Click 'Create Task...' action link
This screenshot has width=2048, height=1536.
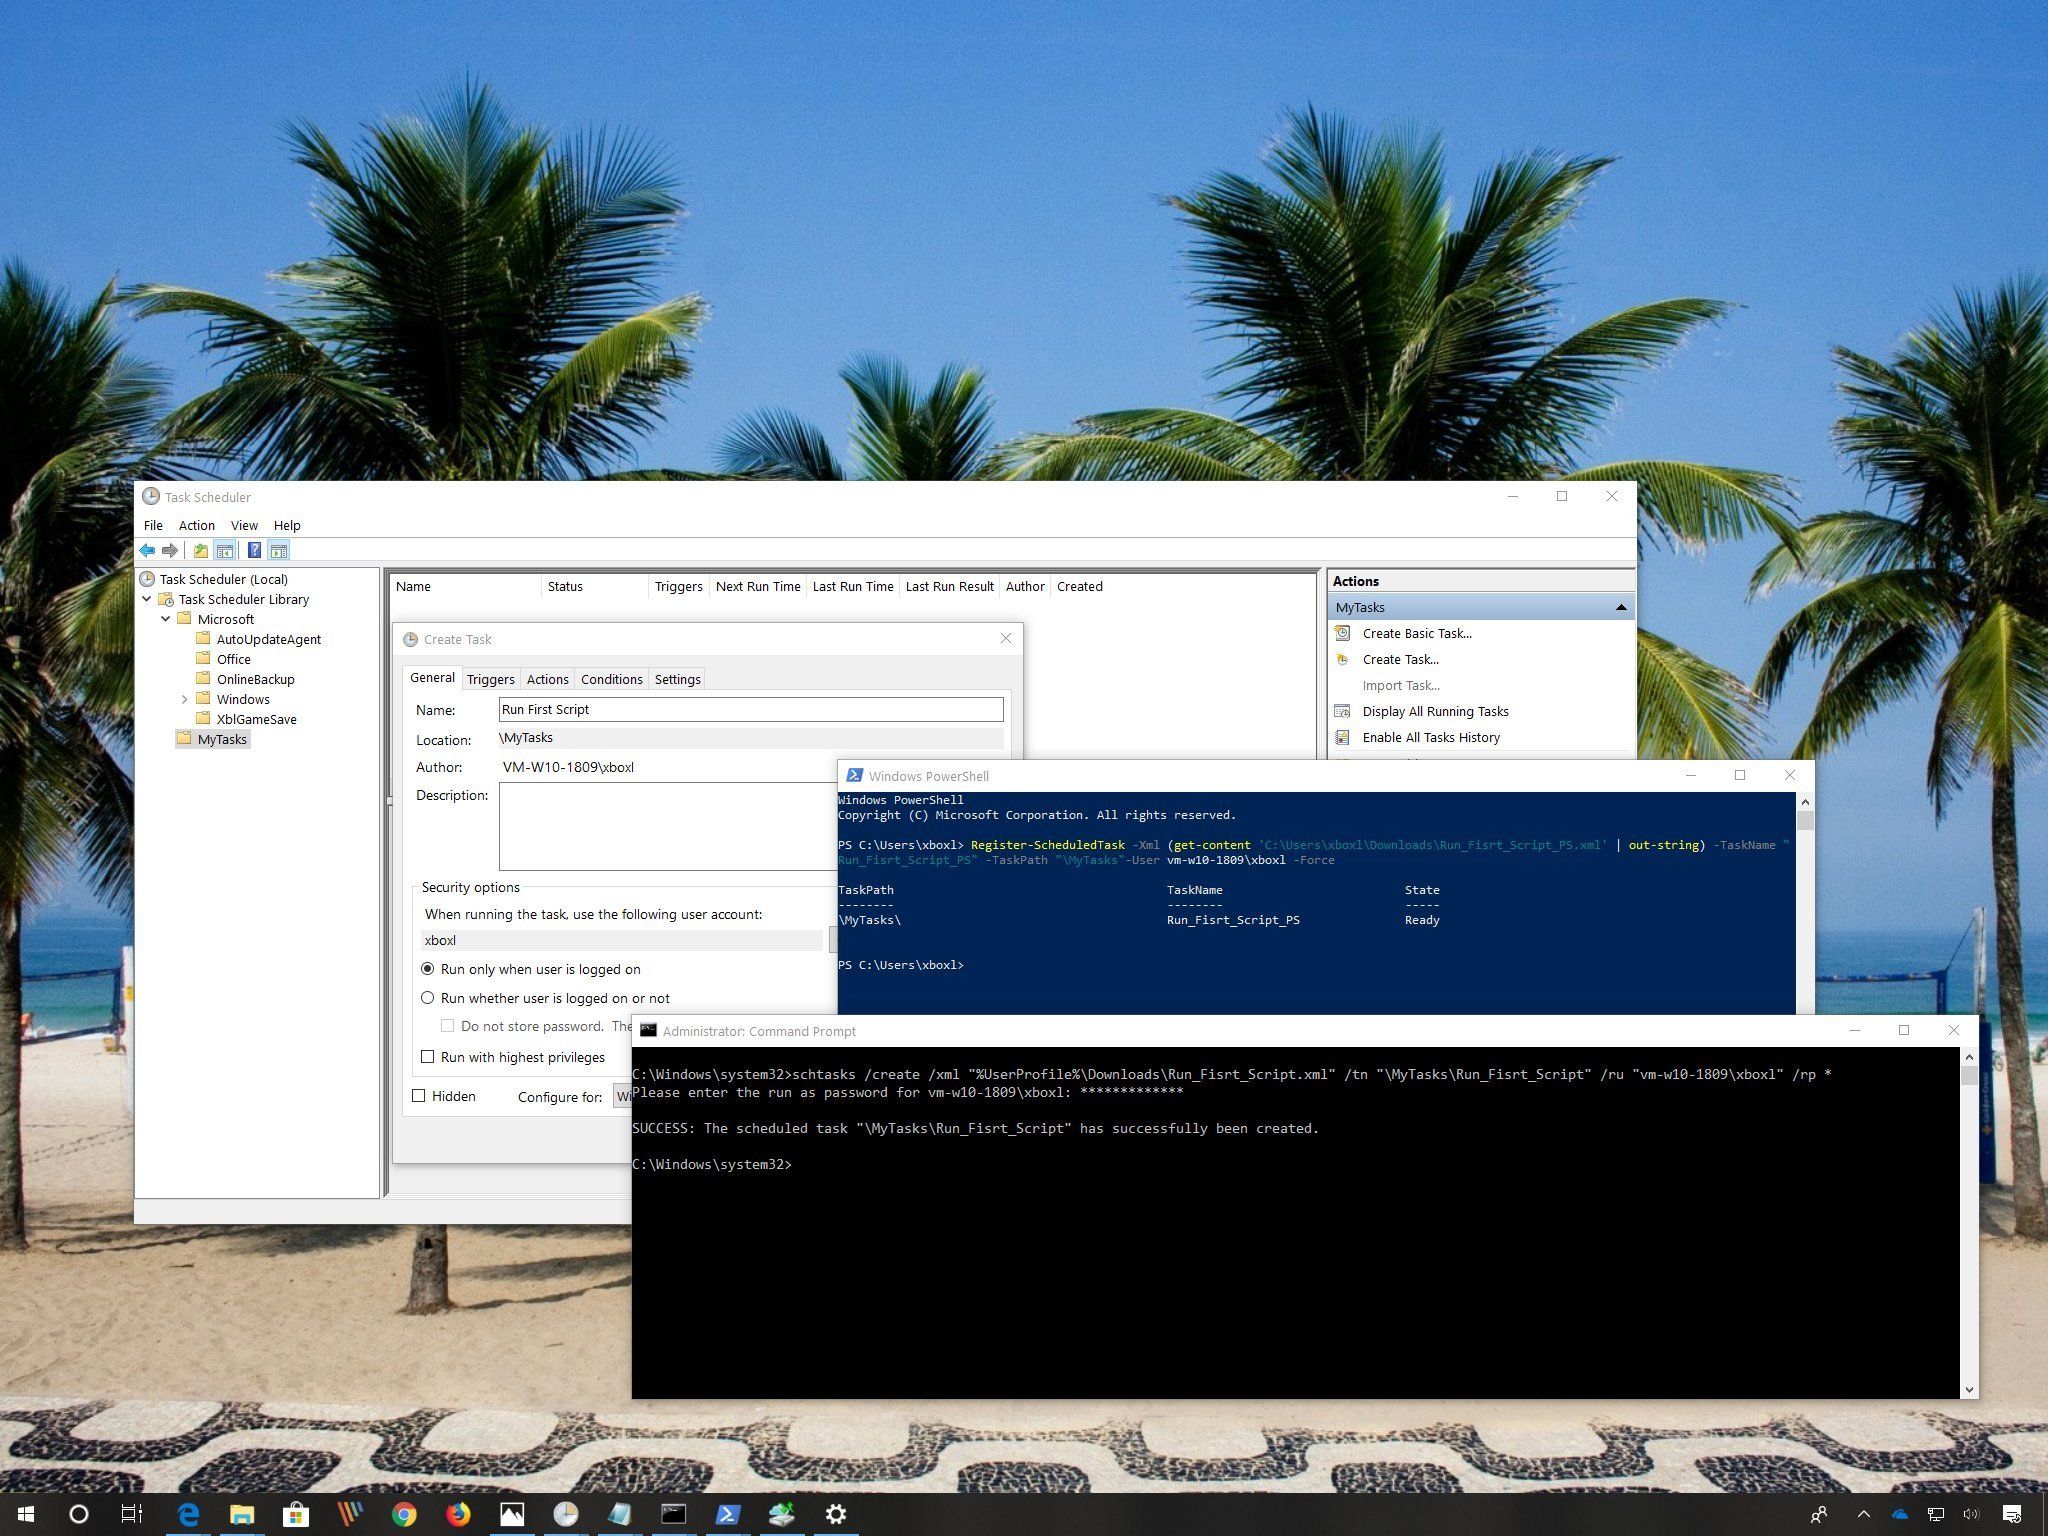(x=1400, y=659)
